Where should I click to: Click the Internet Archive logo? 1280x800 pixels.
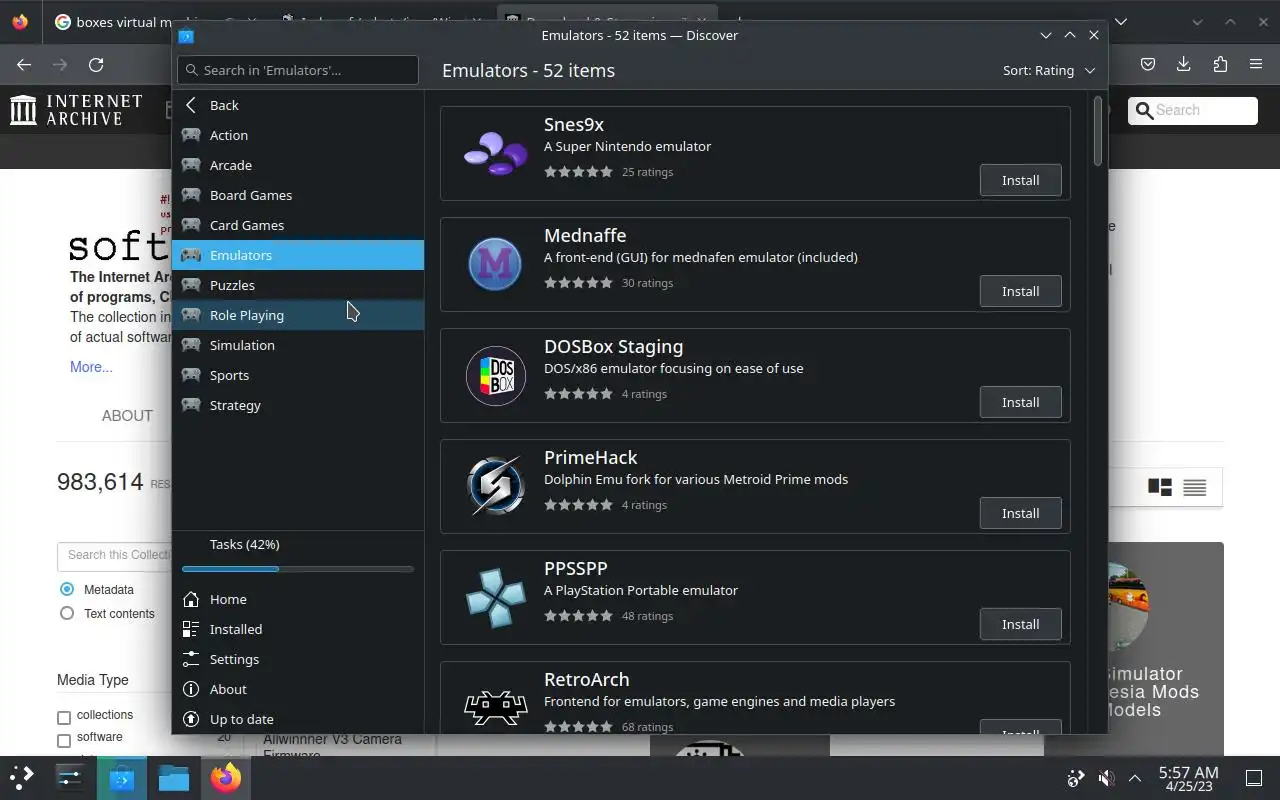pos(76,110)
